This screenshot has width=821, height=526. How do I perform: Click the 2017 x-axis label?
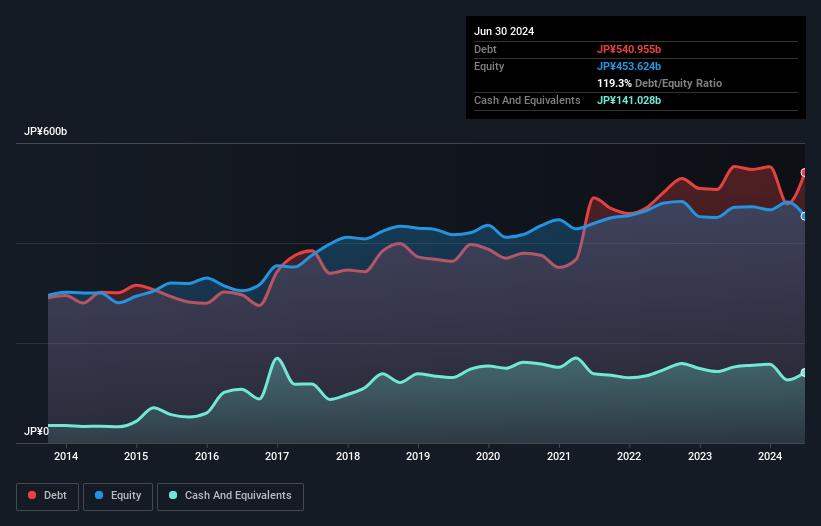click(277, 456)
